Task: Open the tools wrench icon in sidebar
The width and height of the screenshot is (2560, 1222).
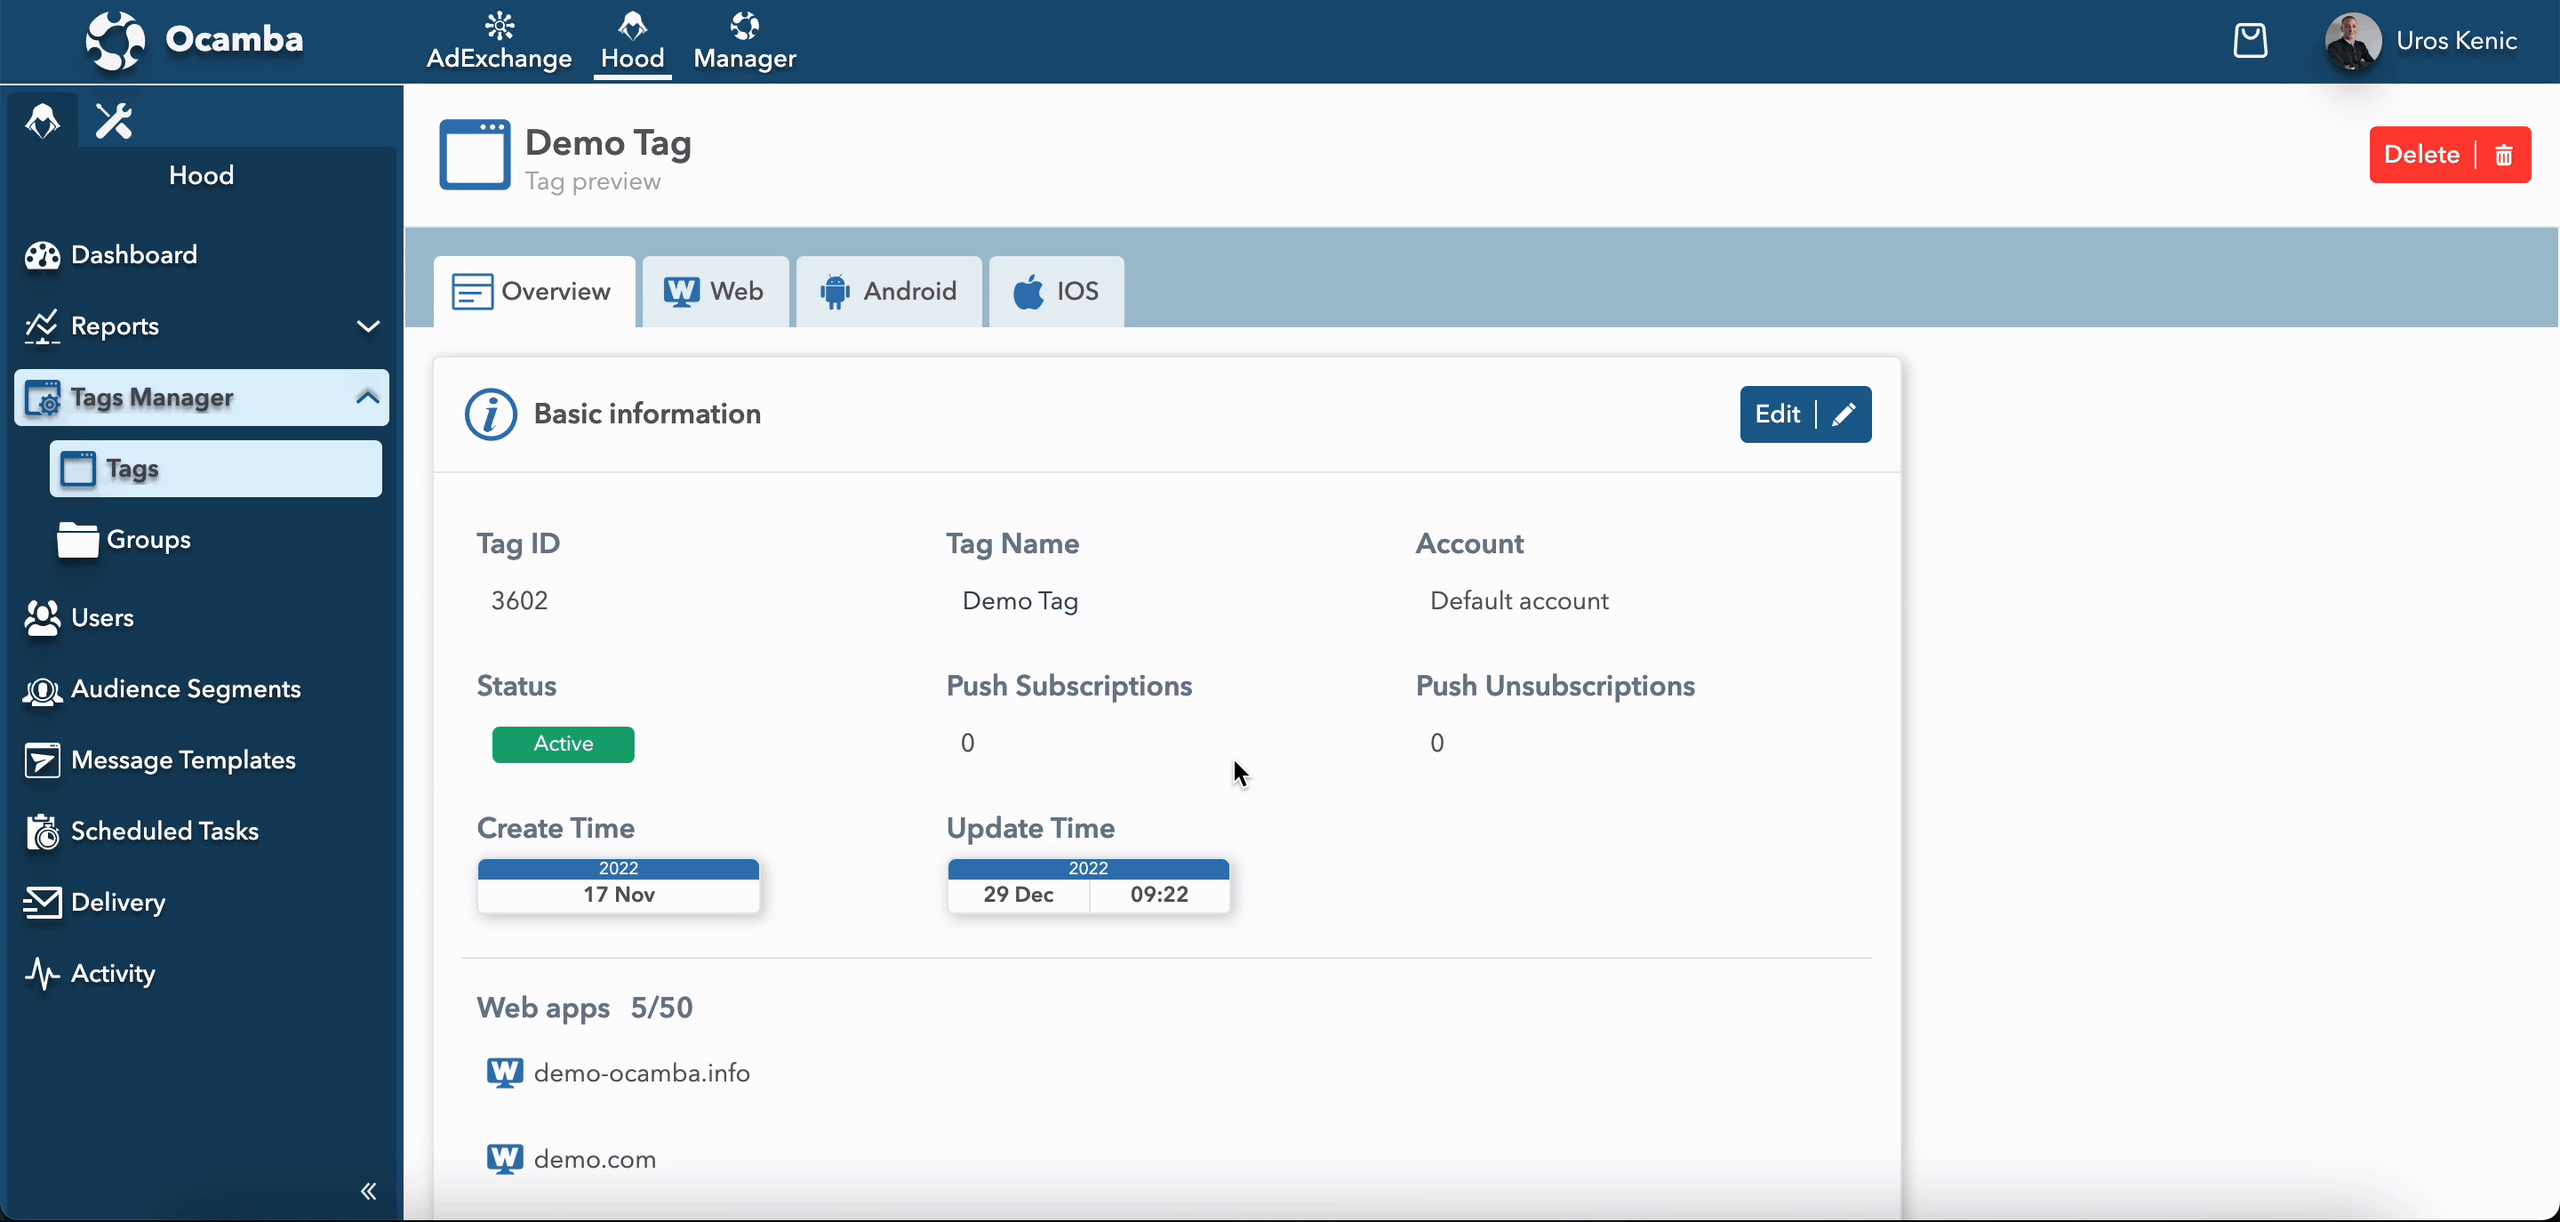Action: [x=114, y=121]
